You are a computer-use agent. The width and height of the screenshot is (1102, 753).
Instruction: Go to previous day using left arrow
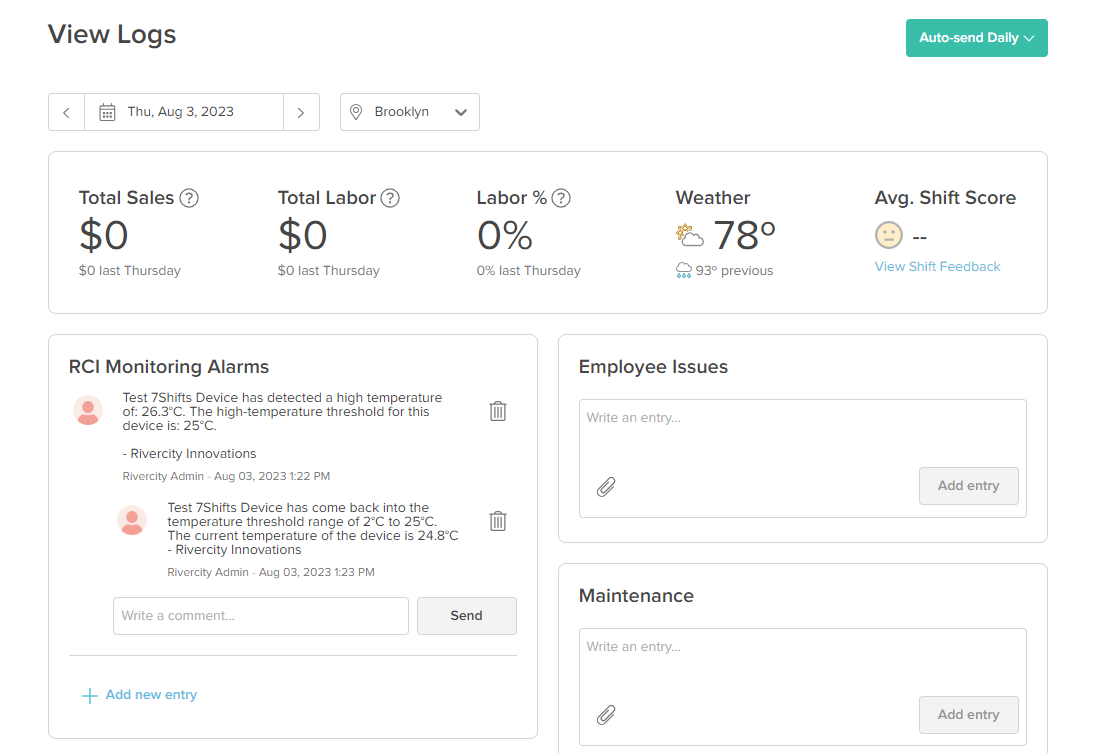(x=66, y=112)
